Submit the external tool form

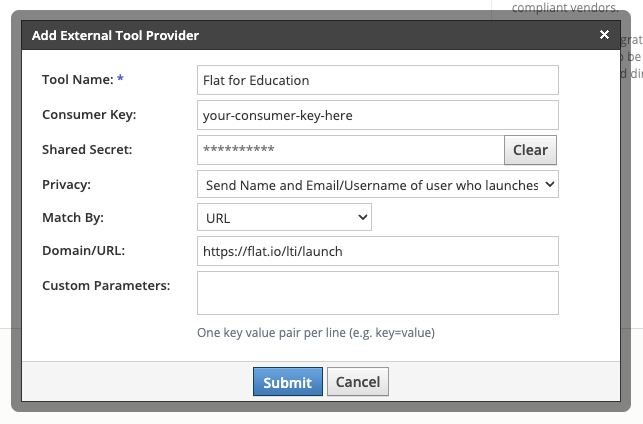click(287, 382)
